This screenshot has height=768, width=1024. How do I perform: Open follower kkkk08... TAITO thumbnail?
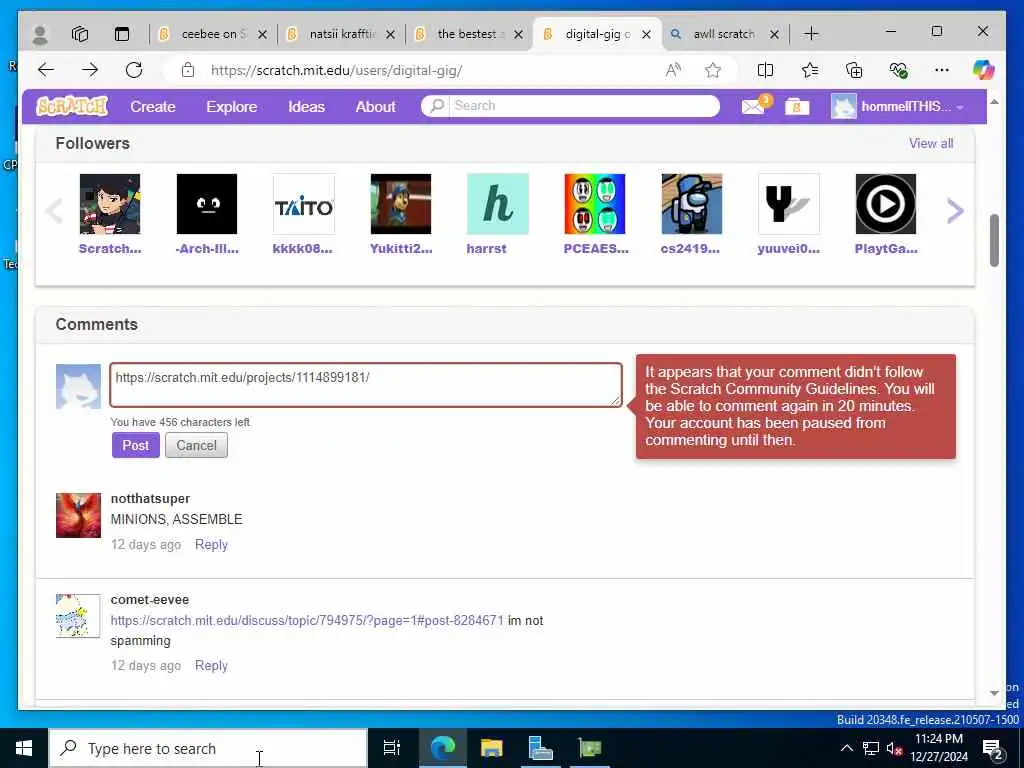pyautogui.click(x=304, y=204)
